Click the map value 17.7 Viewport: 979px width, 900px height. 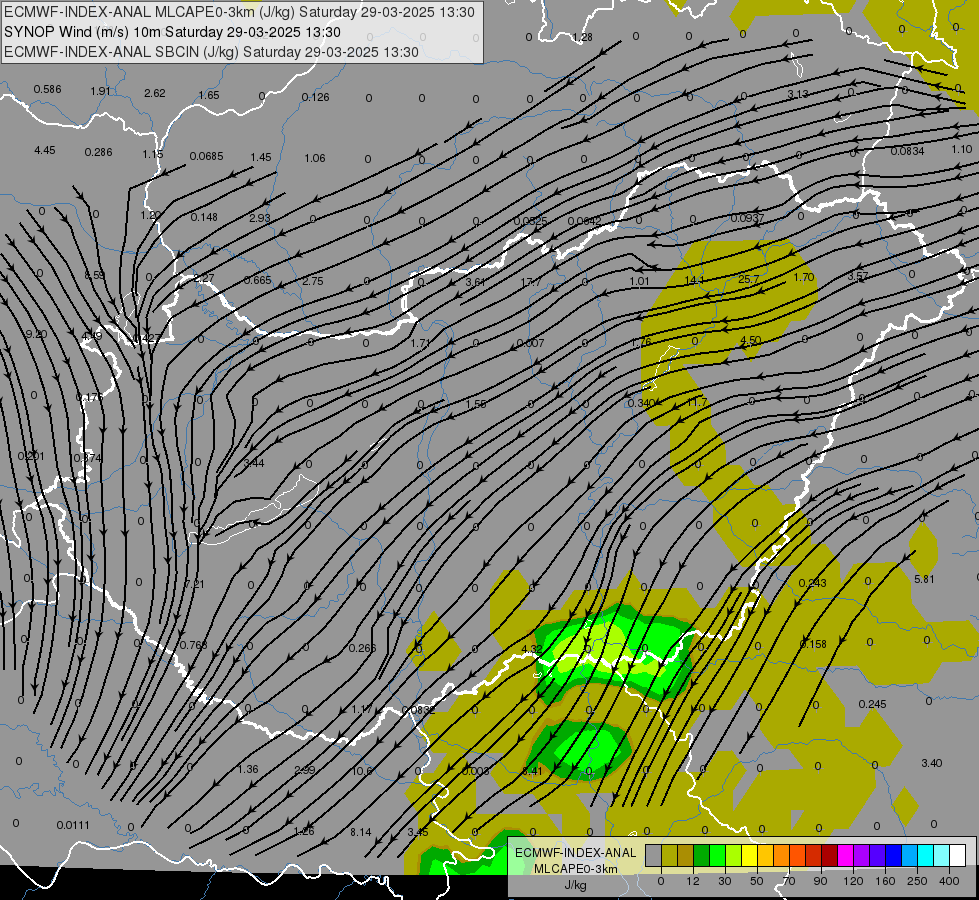531,282
